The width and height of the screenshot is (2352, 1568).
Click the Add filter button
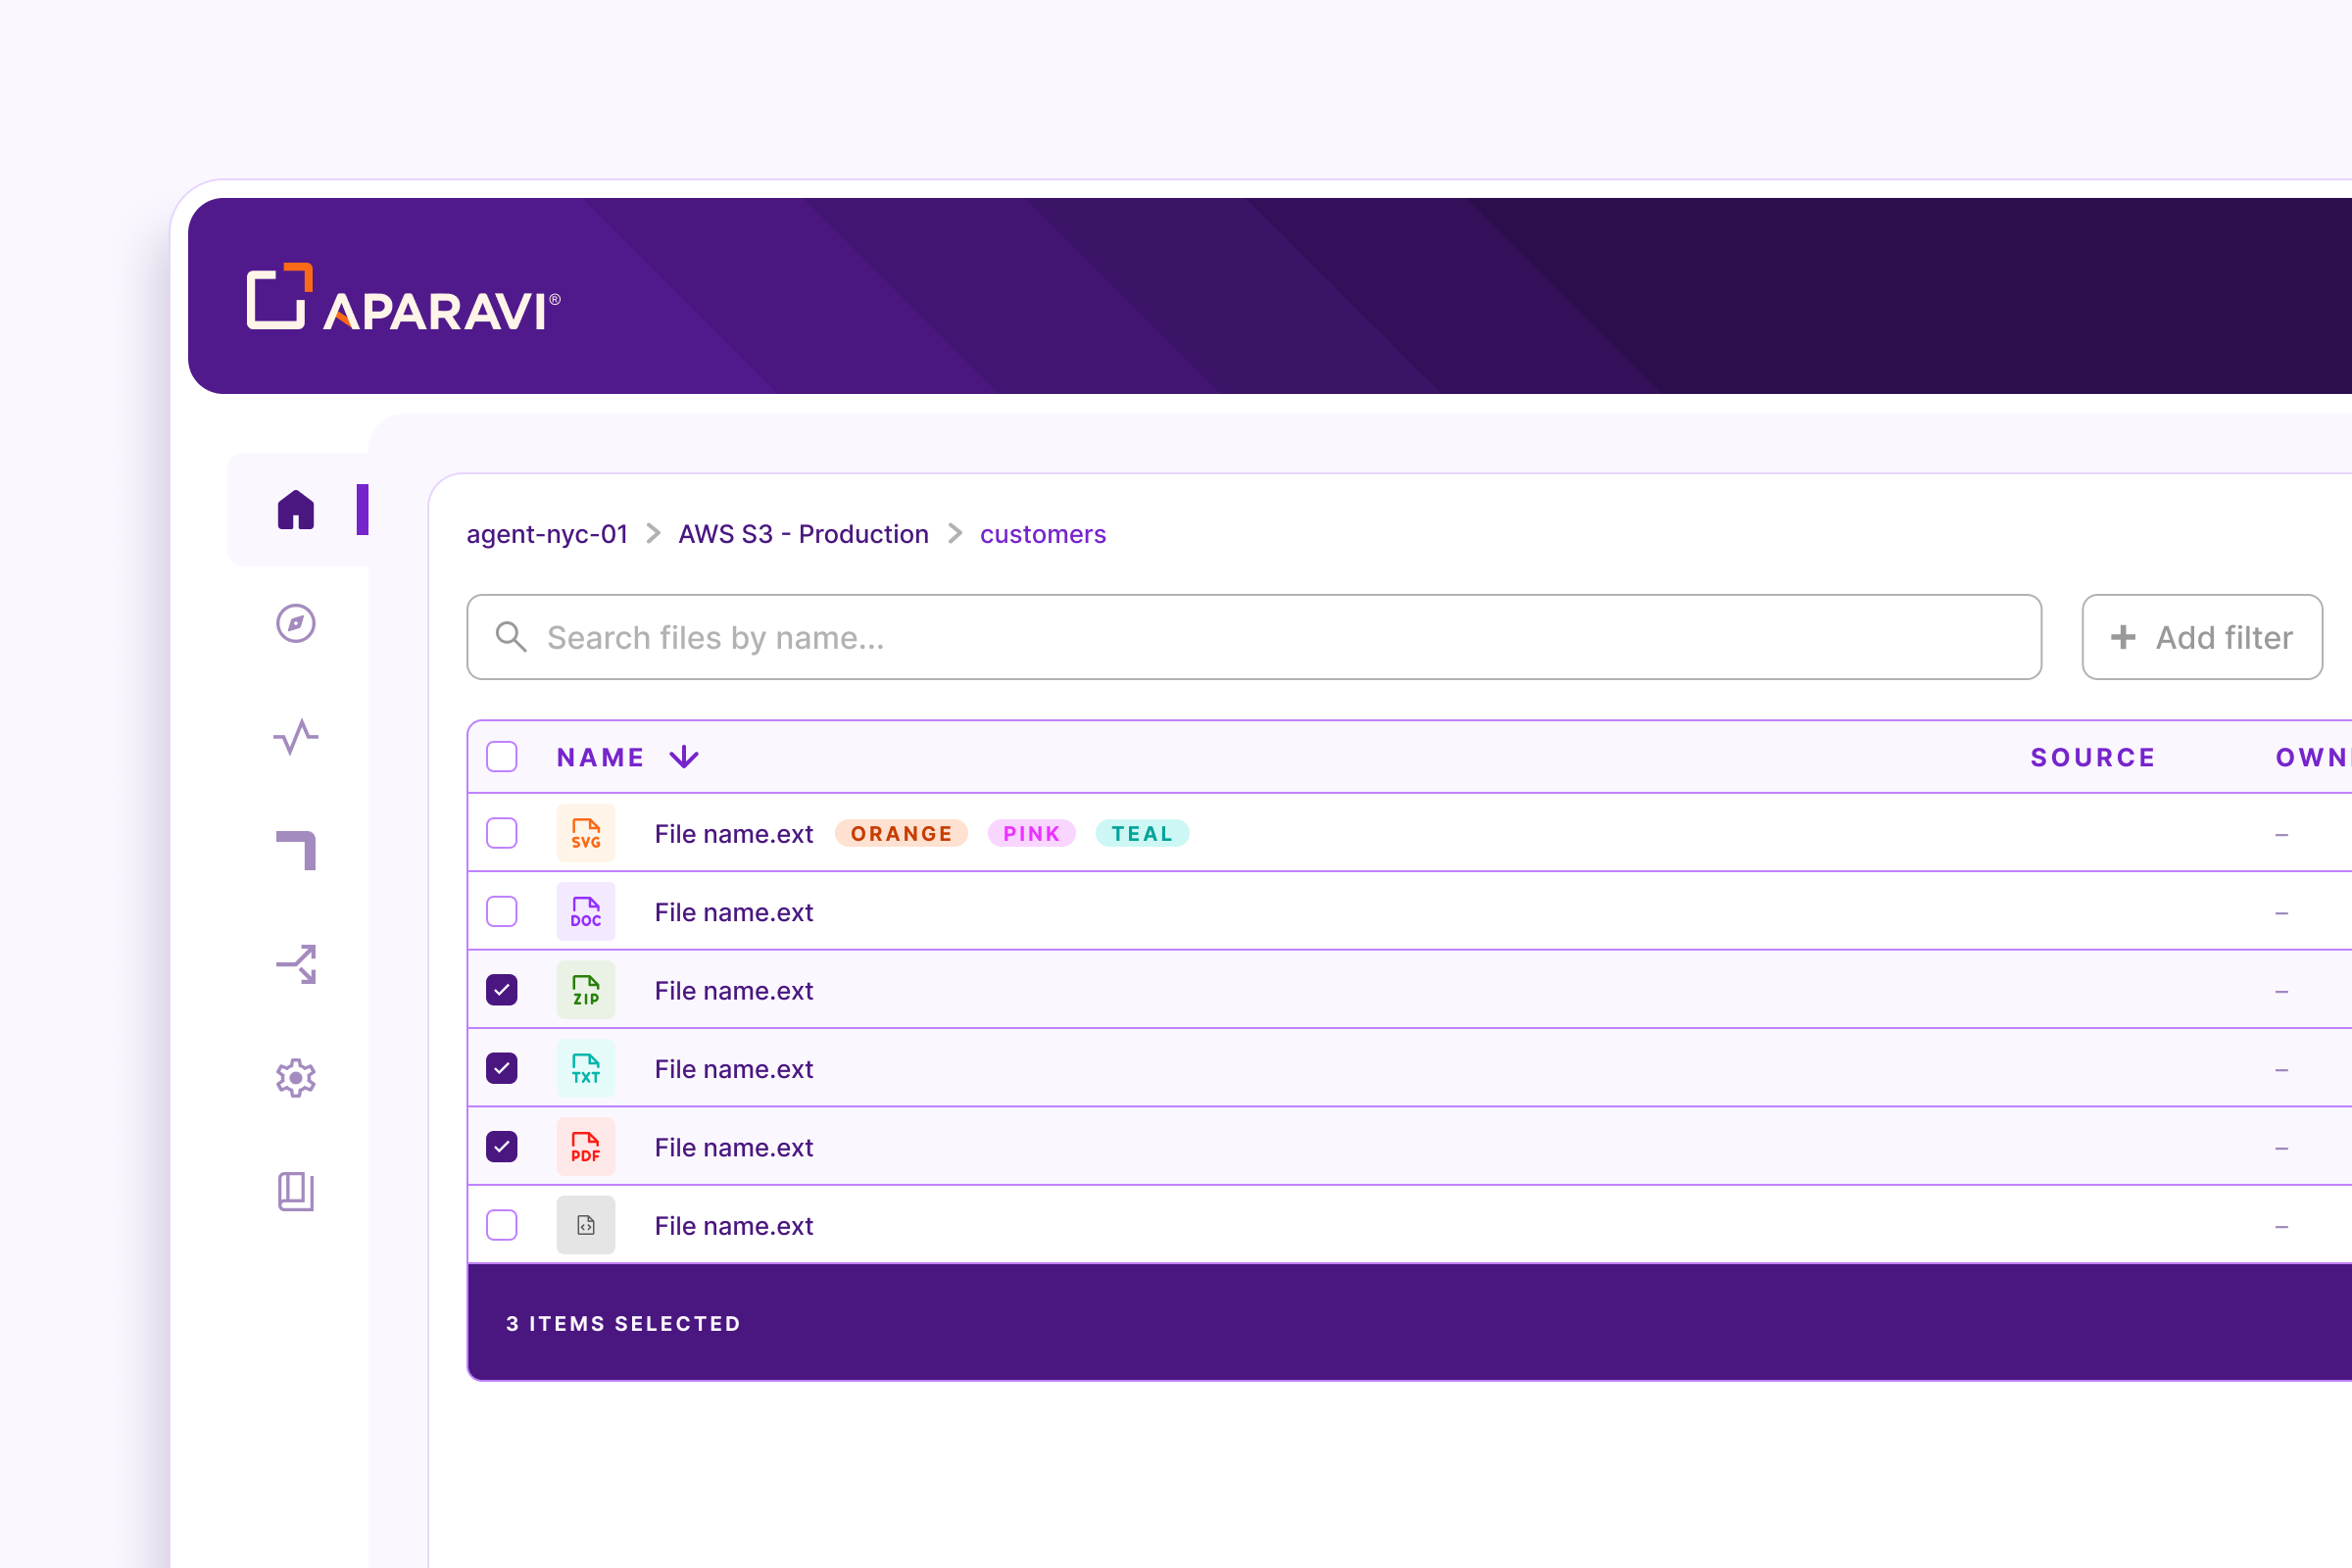[x=2202, y=637]
